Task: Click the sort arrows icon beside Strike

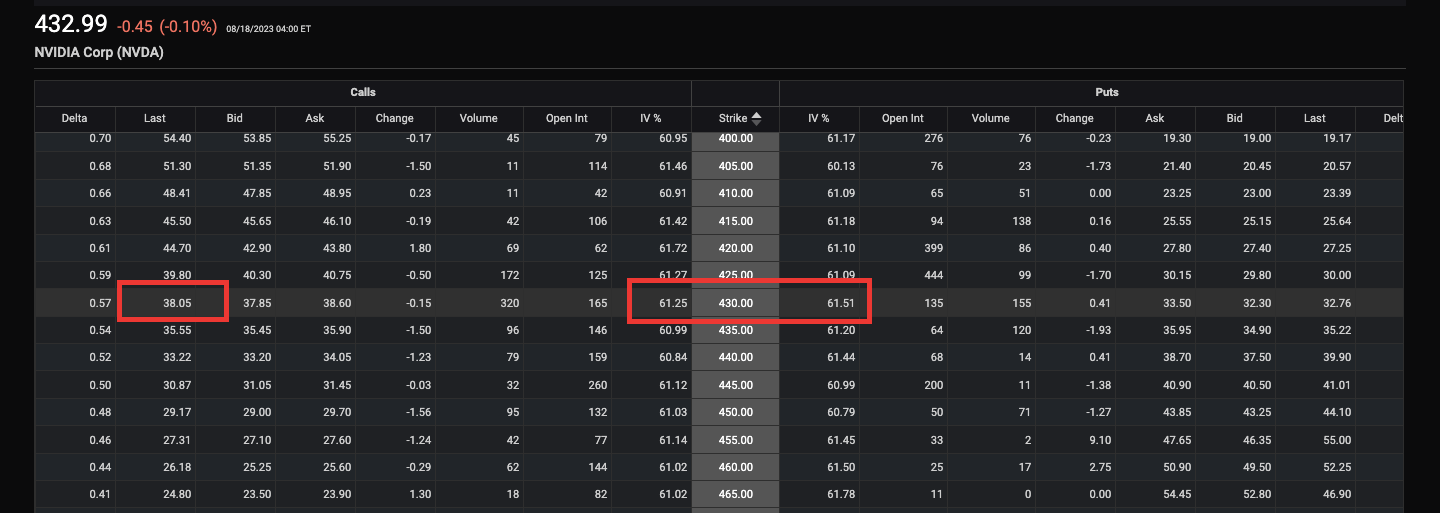Action: click(x=757, y=118)
